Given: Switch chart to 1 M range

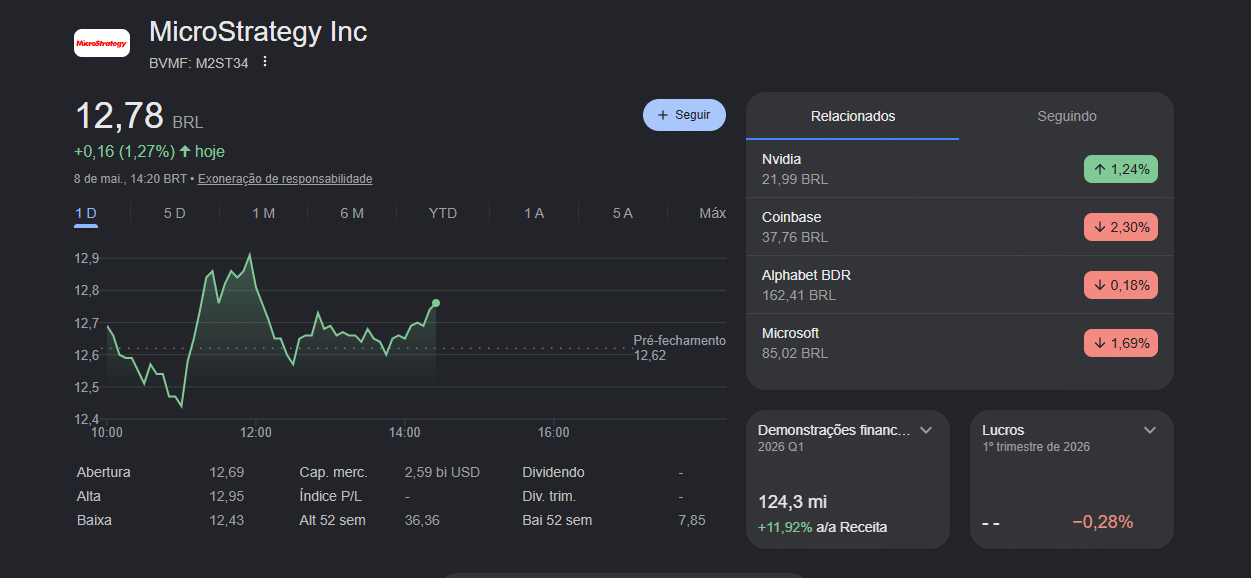Looking at the screenshot, I should (263, 213).
